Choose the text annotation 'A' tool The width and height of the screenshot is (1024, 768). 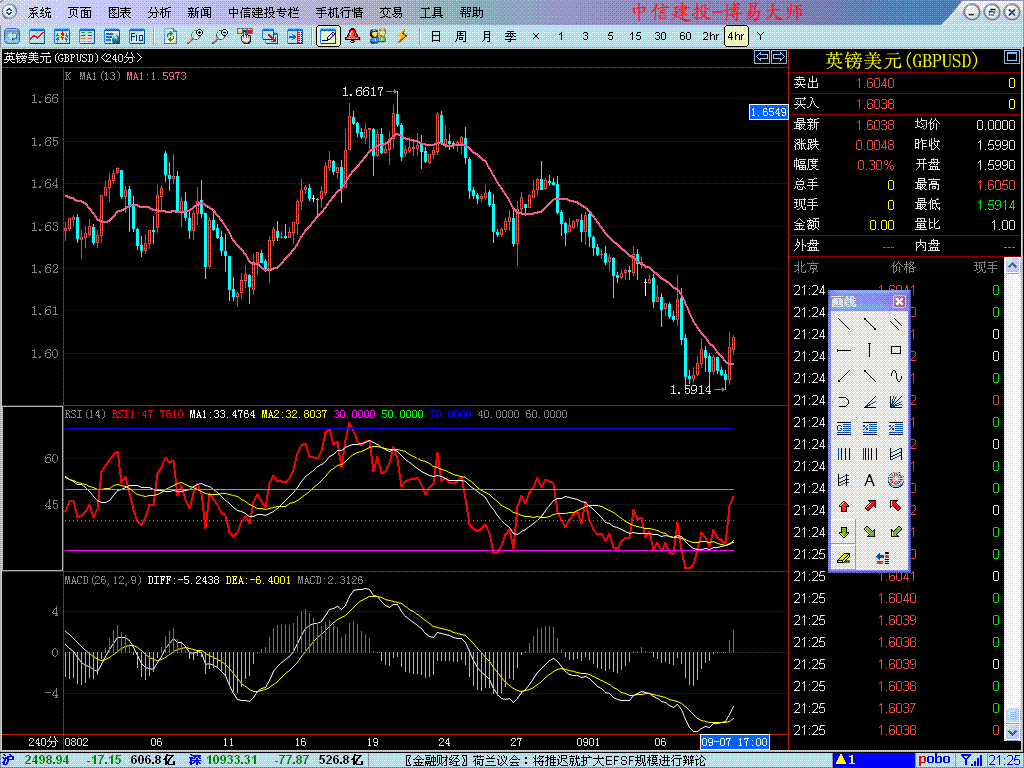[x=870, y=480]
